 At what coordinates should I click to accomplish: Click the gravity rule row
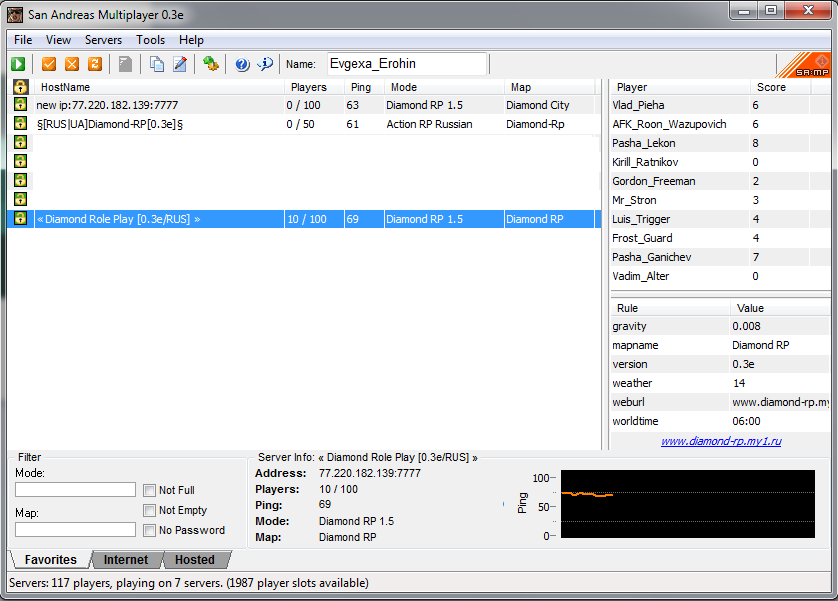(720, 326)
